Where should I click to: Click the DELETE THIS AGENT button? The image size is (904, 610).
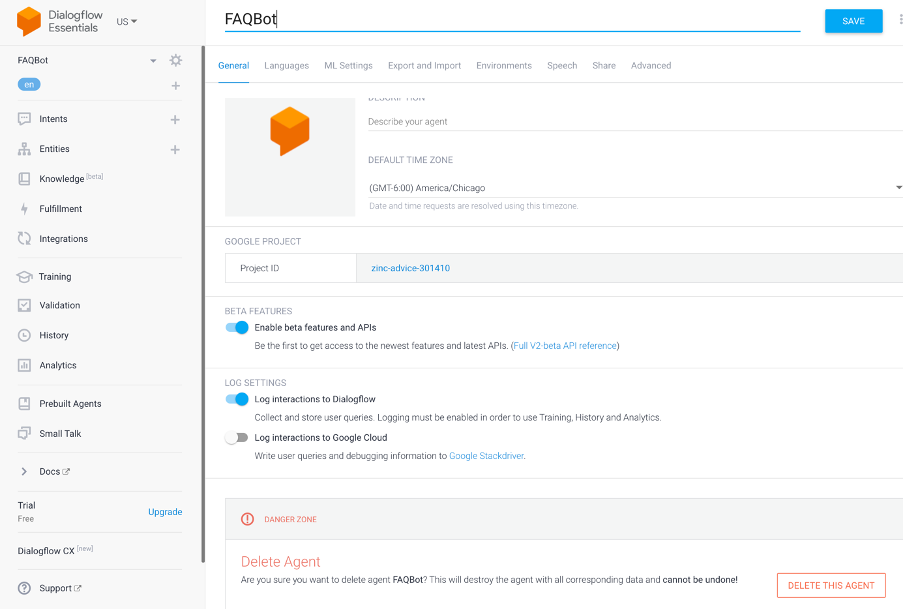click(831, 585)
